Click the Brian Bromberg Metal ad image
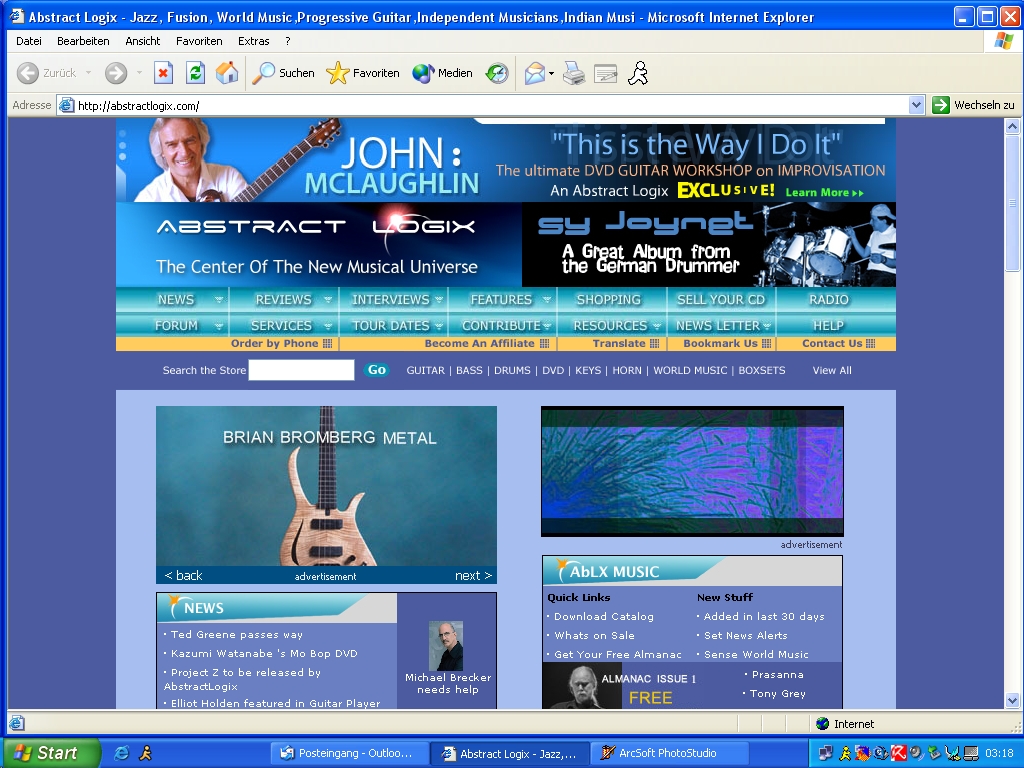Image resolution: width=1024 pixels, height=768 pixels. click(x=327, y=487)
